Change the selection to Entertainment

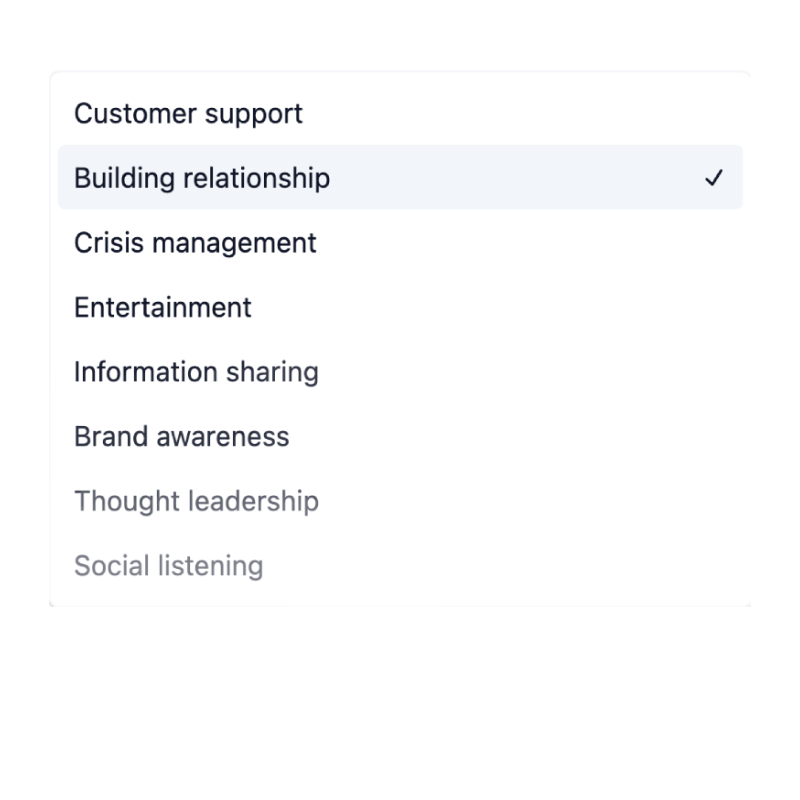[163, 307]
